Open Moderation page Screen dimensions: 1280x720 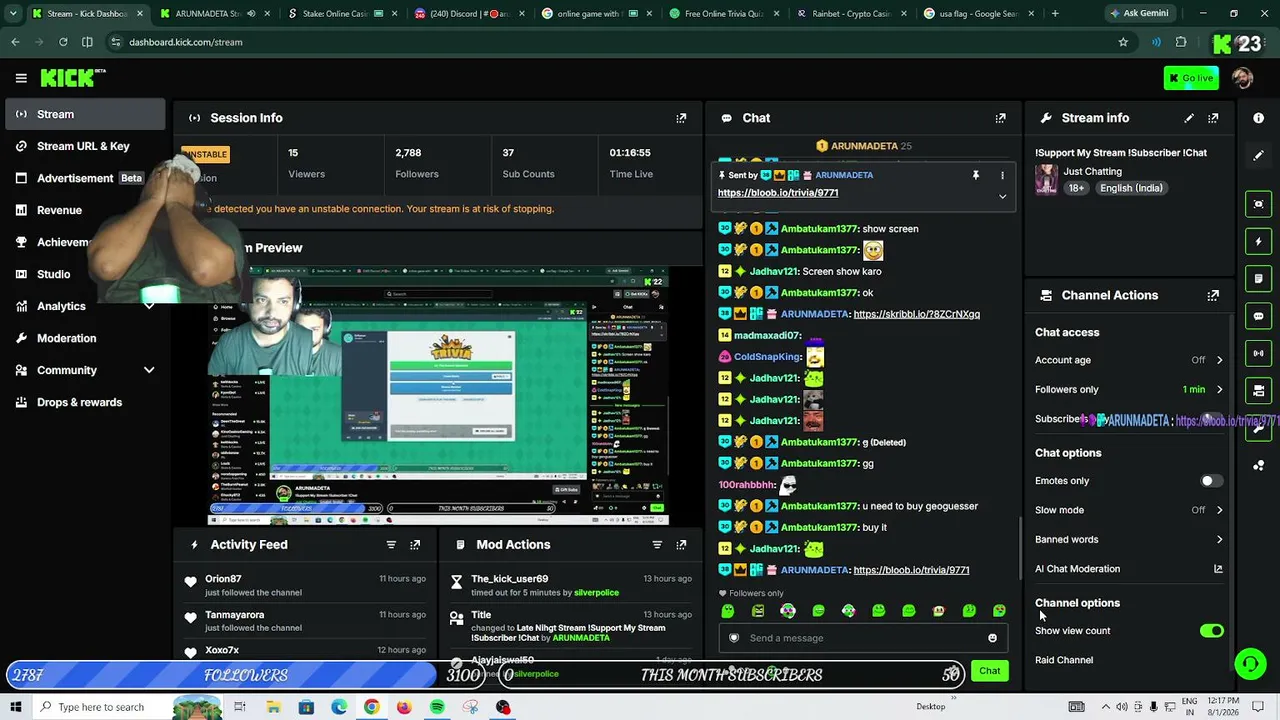coord(83,338)
